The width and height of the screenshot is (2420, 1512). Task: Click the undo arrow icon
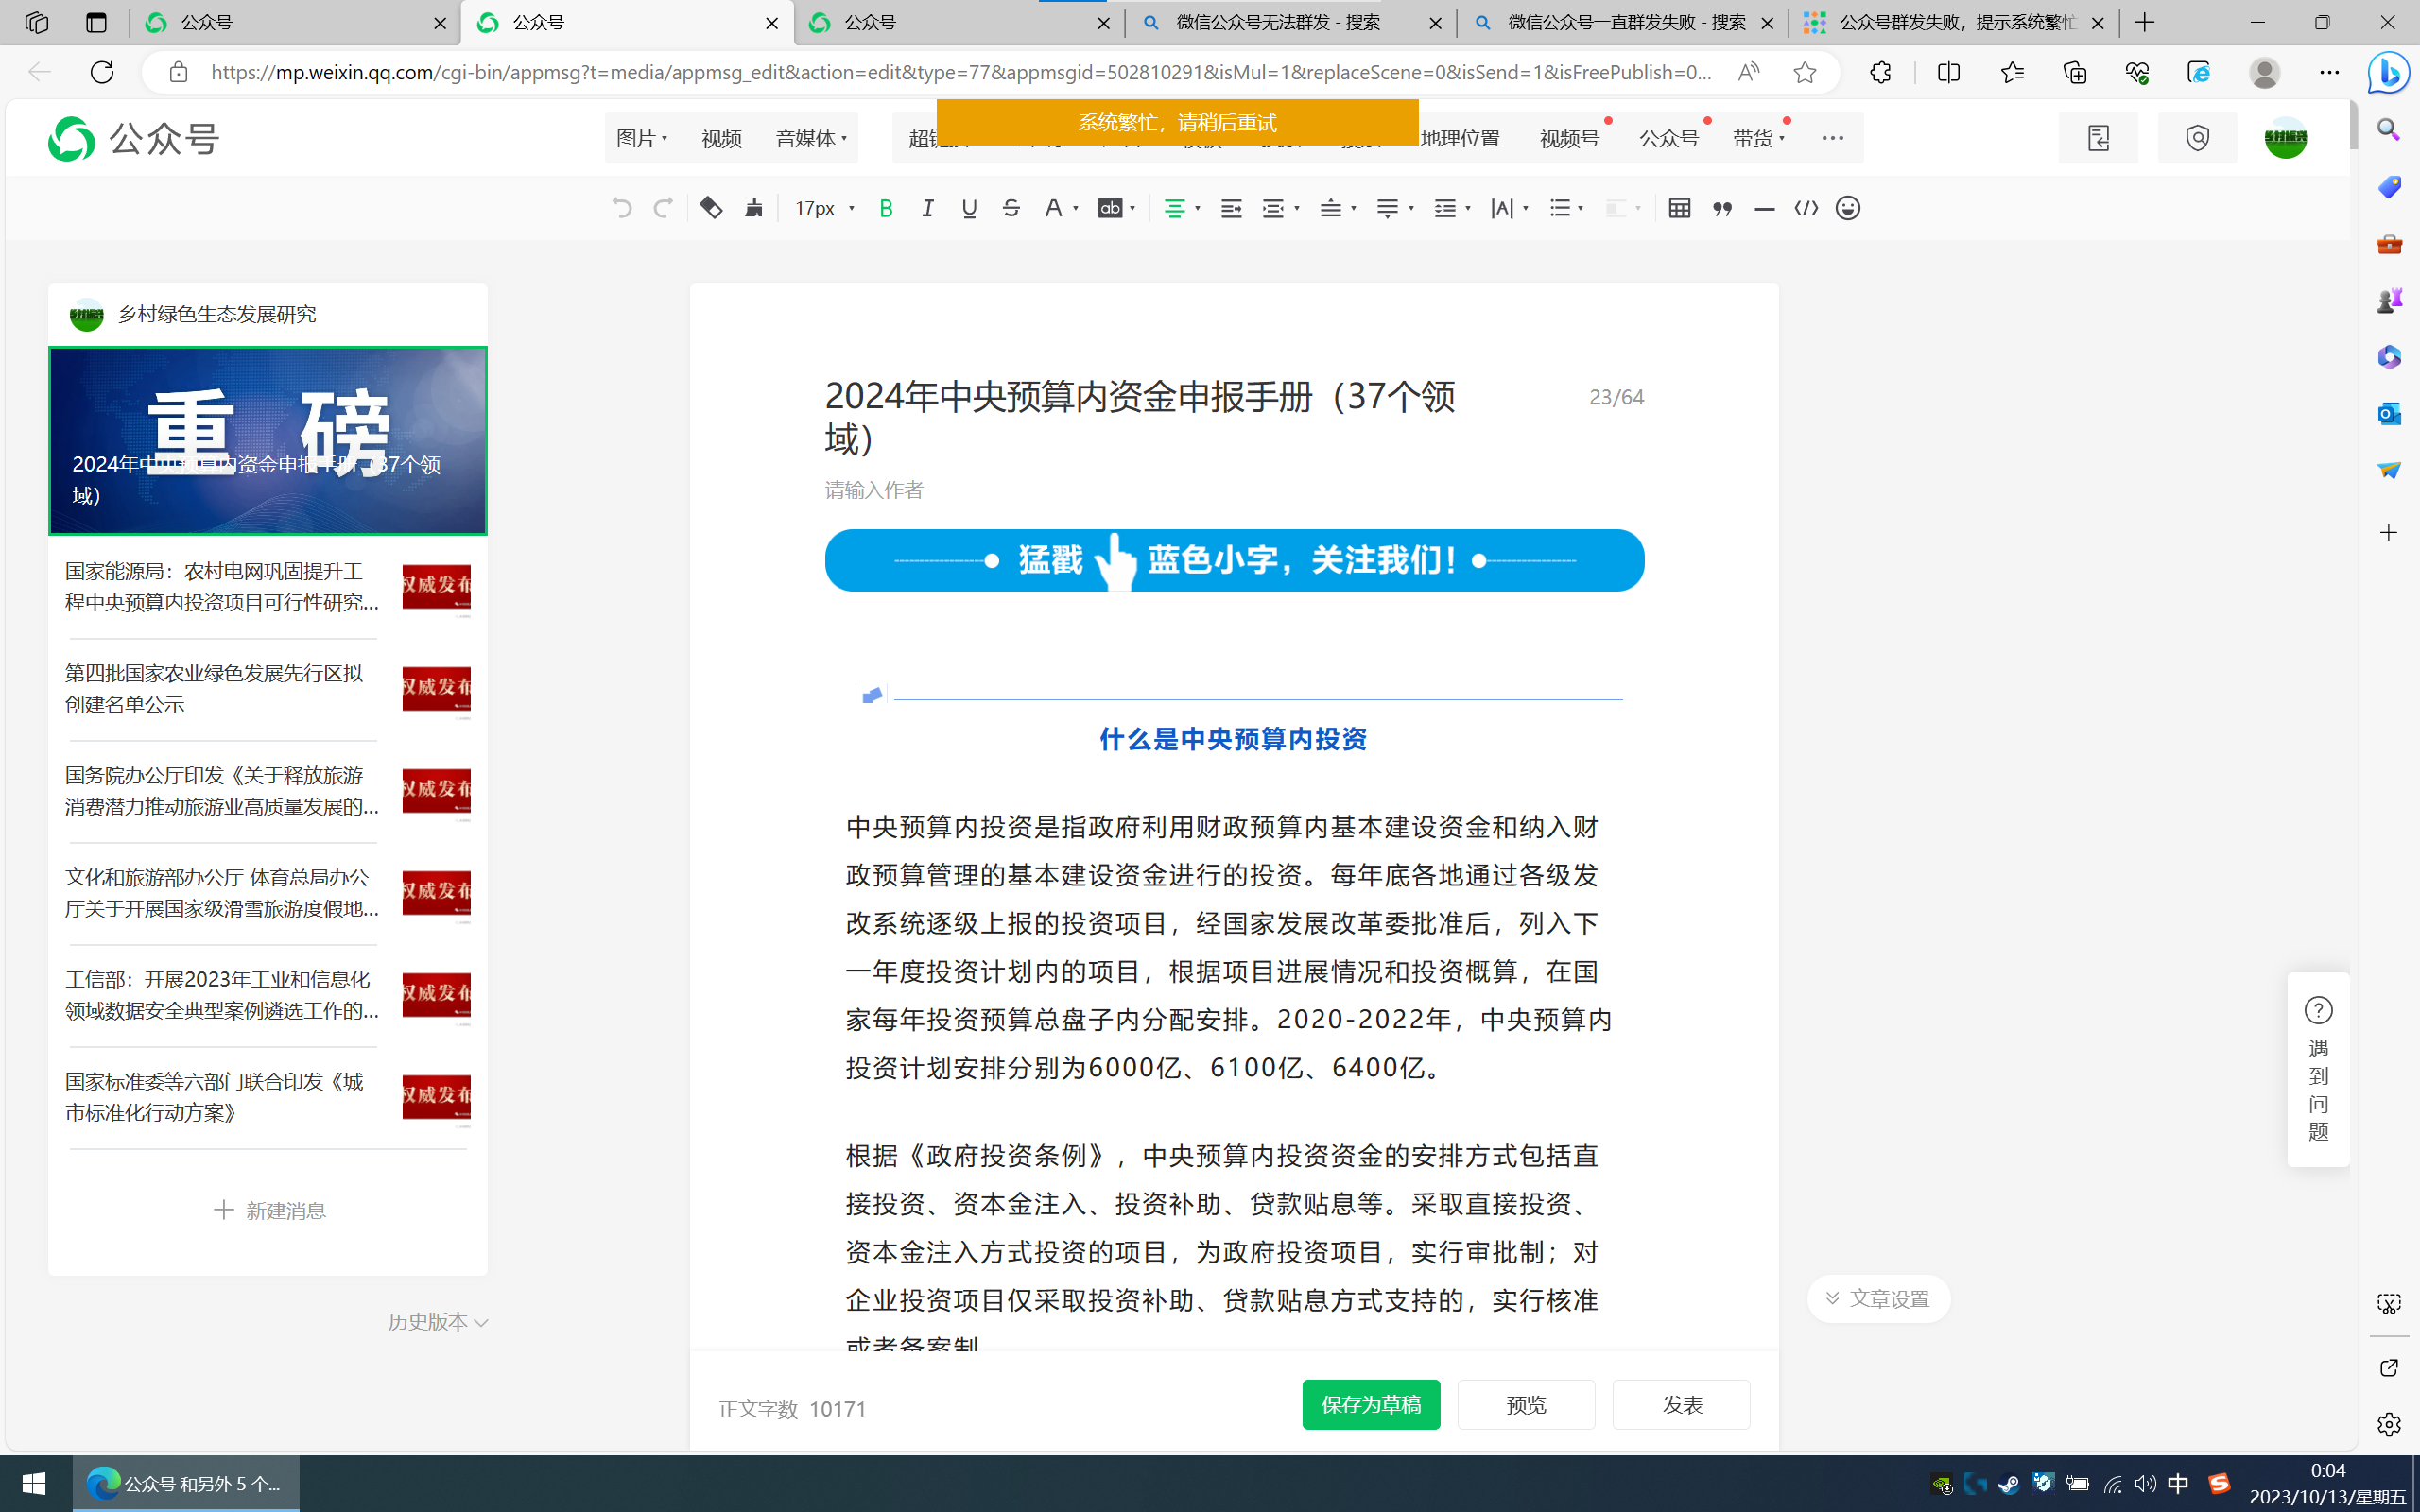(x=621, y=208)
